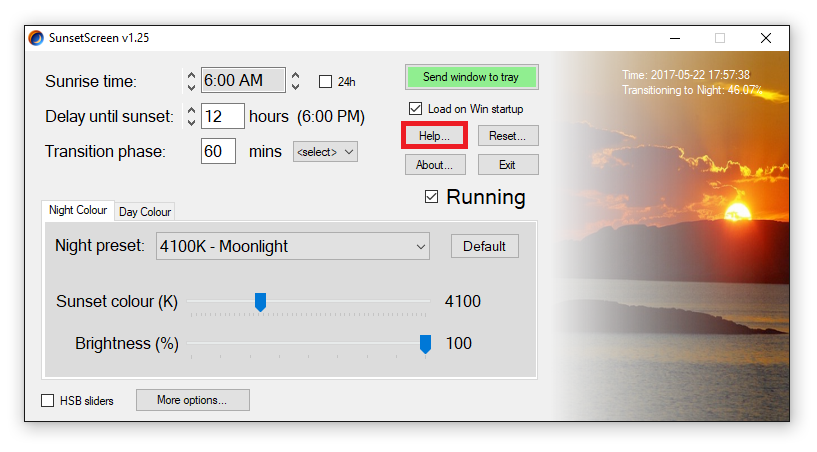Toggle Load on Win startup checkbox
Screen dimensions: 817x452
(x=415, y=108)
